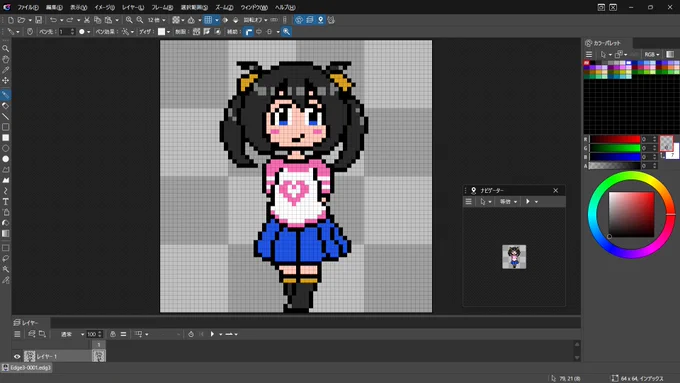Screen dimensions: 680x383
Task: Open the 編集 menu
Action: 54,7
